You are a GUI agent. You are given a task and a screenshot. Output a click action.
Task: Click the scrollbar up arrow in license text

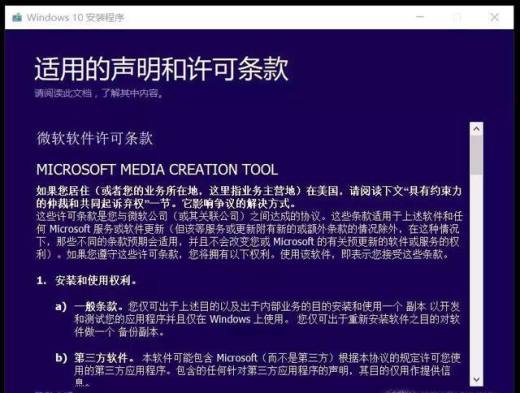click(476, 129)
